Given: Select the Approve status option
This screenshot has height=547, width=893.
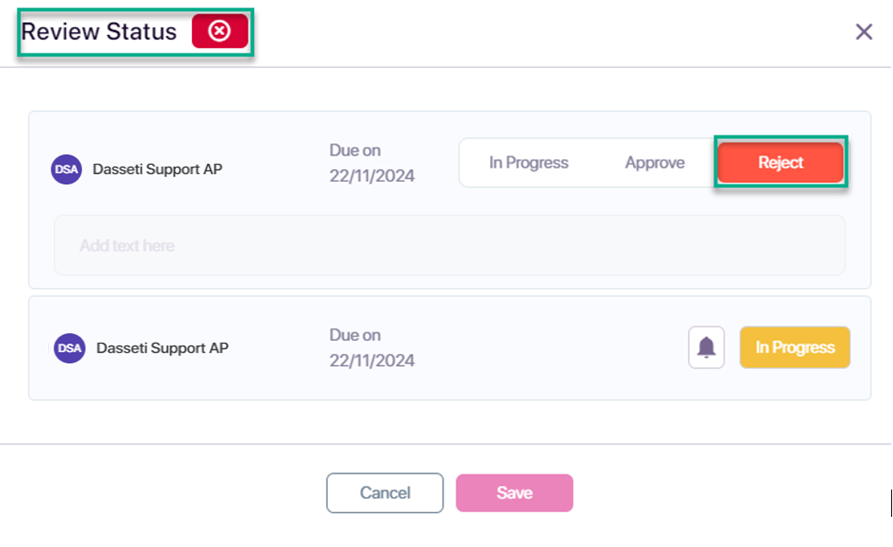Looking at the screenshot, I should tap(655, 162).
